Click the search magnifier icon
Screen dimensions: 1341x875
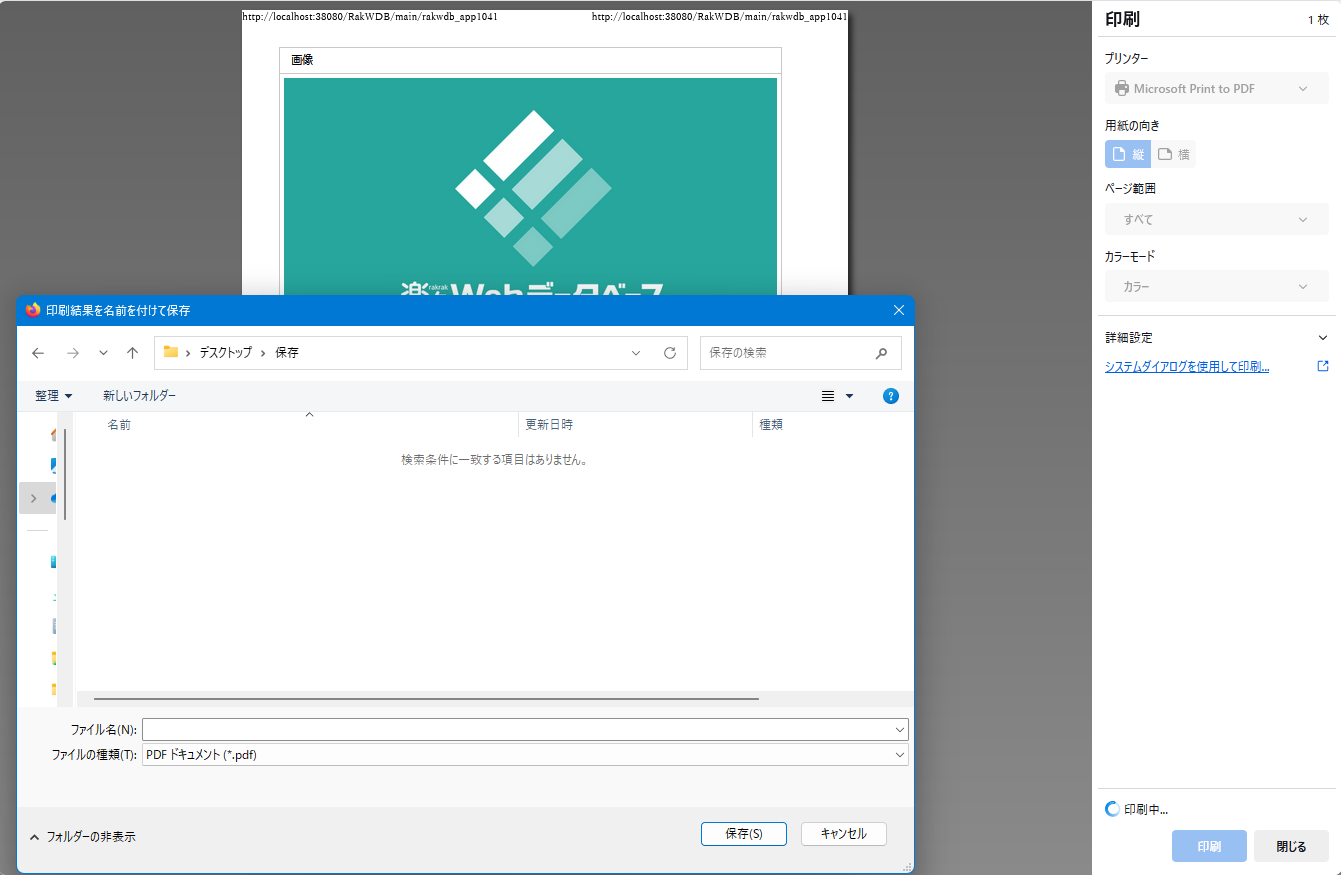(x=881, y=353)
